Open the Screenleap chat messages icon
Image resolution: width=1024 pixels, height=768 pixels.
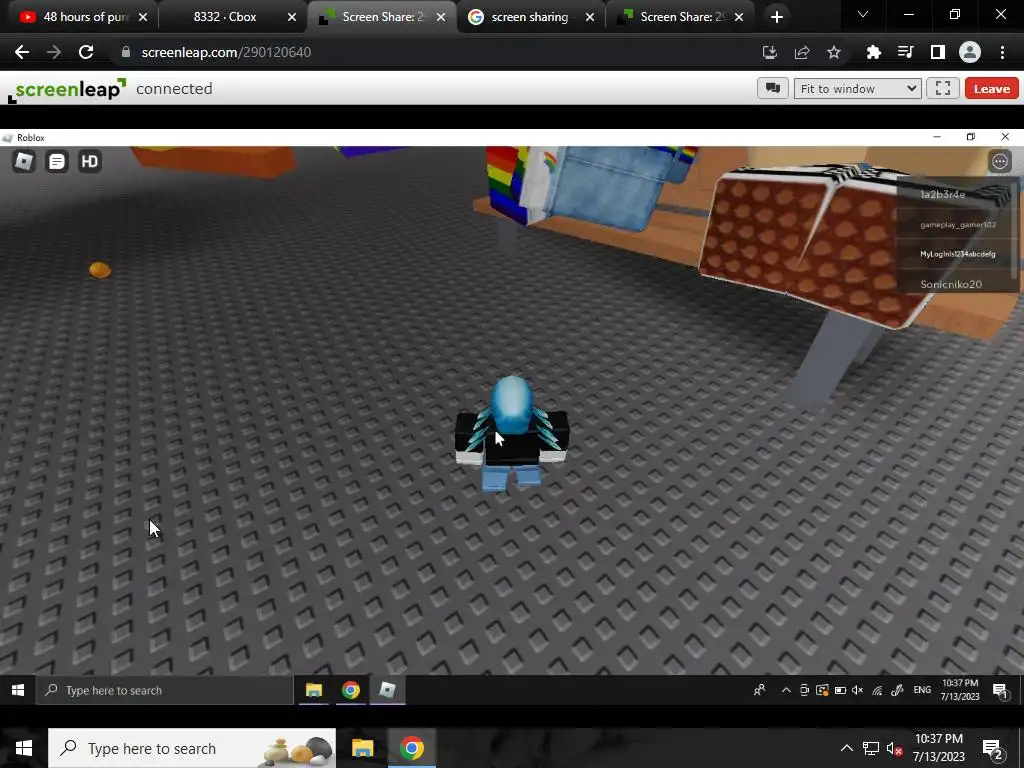tap(773, 88)
